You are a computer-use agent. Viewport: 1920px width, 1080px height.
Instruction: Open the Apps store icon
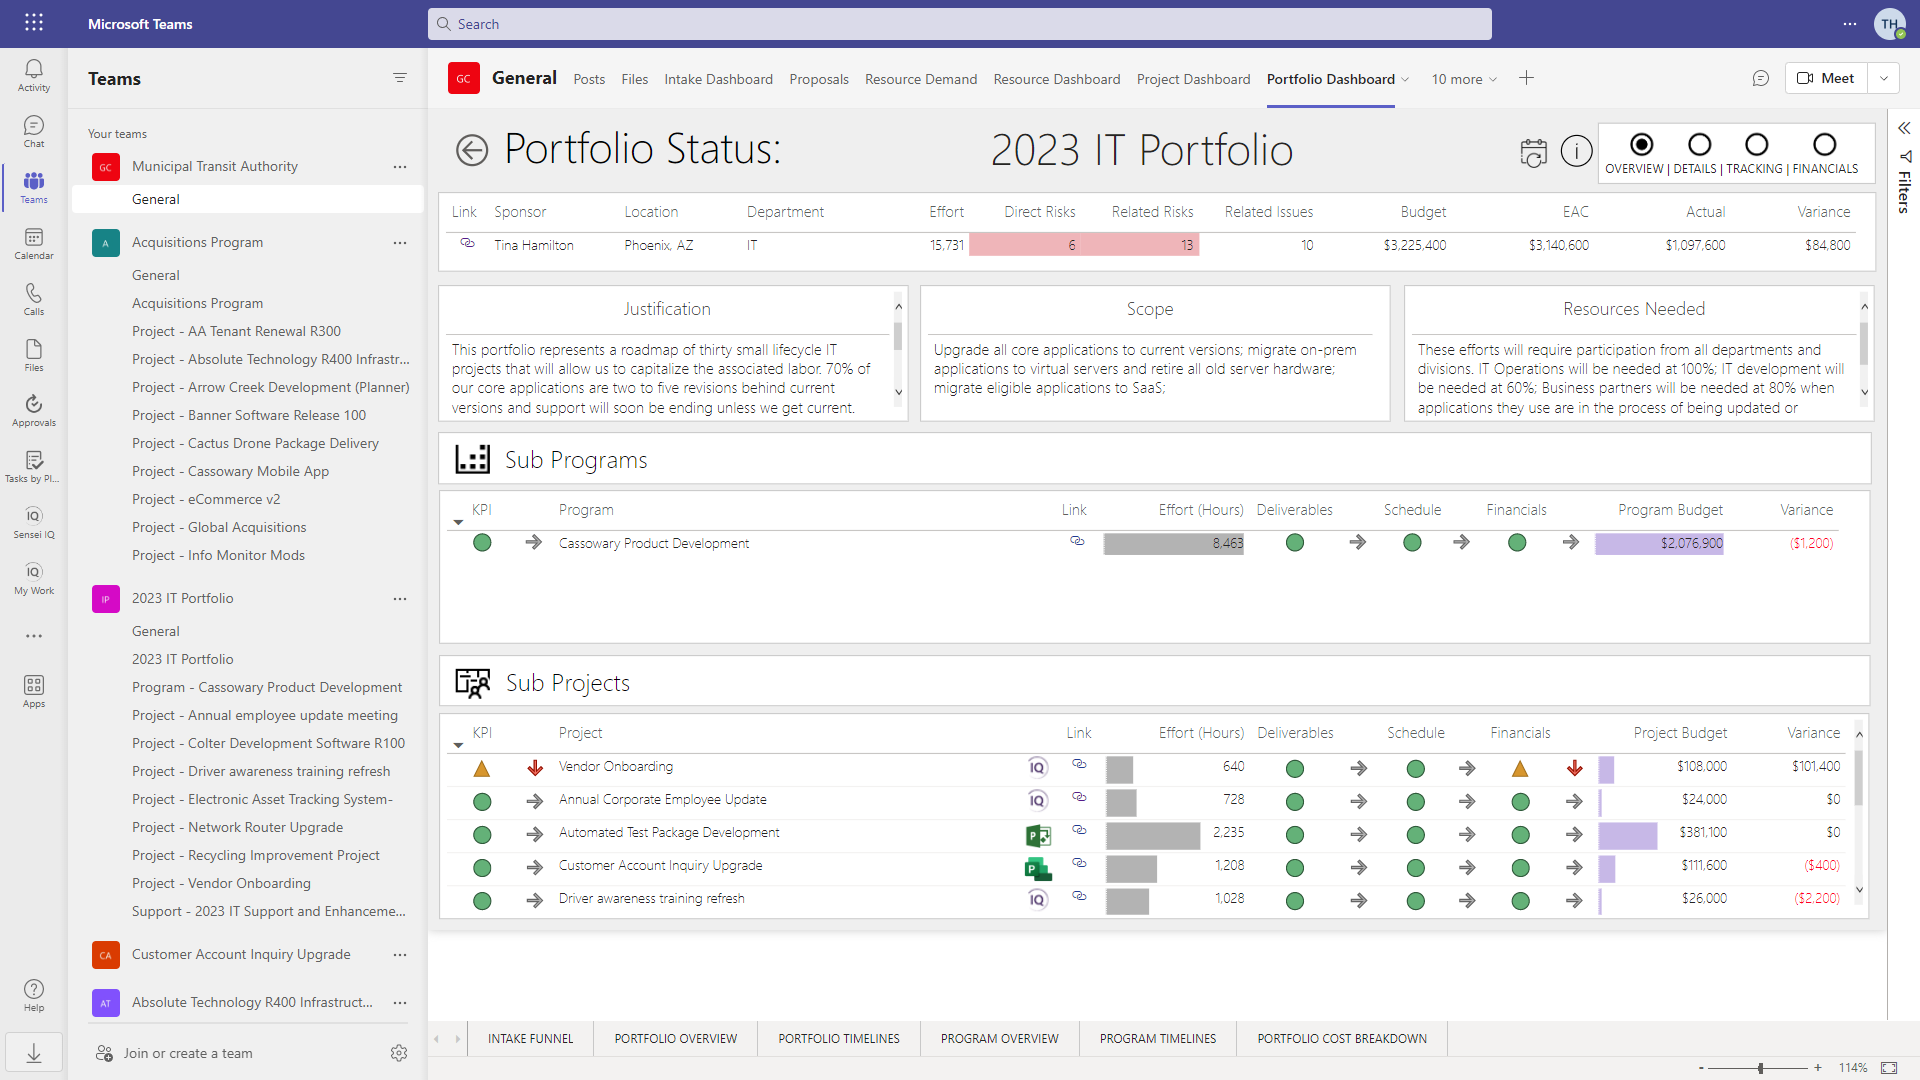click(x=34, y=691)
